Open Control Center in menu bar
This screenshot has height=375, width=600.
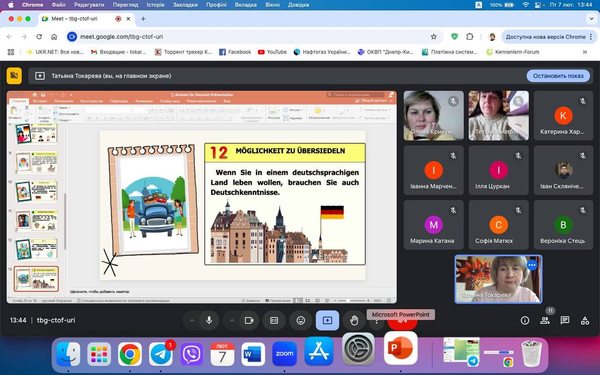(x=539, y=5)
